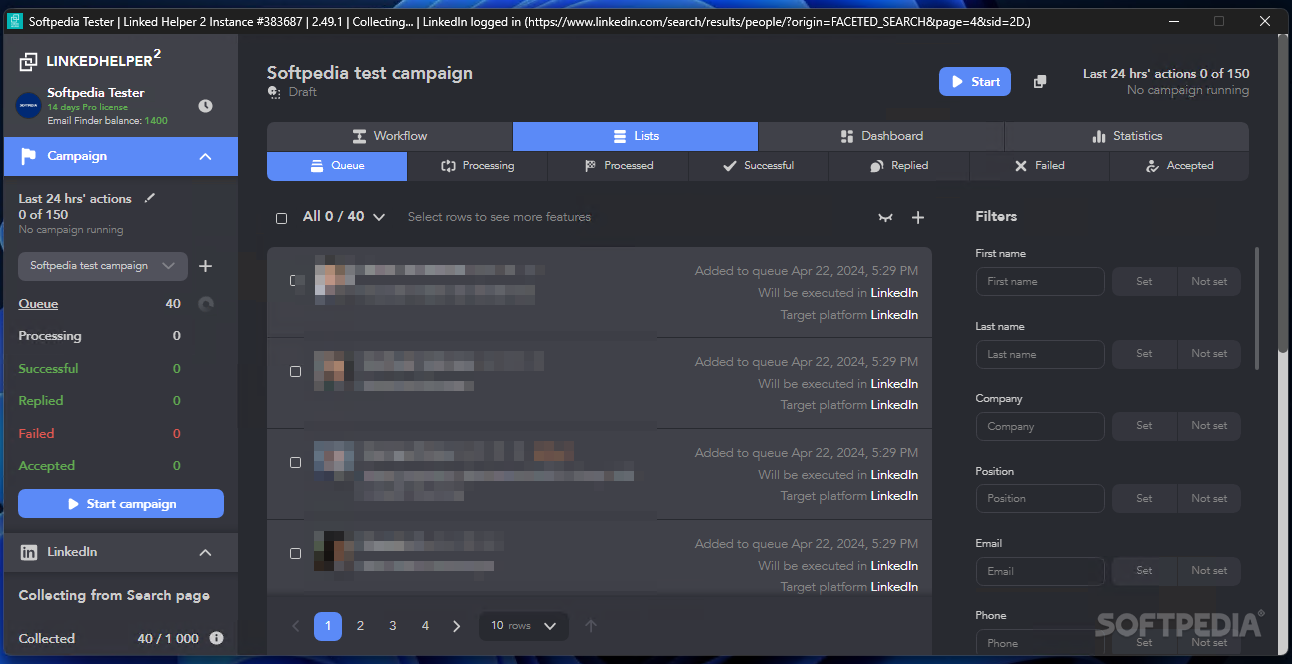Toggle the hide-filters closed-eye icon
Screen dimensions: 1292x664
pyautogui.click(x=885, y=218)
